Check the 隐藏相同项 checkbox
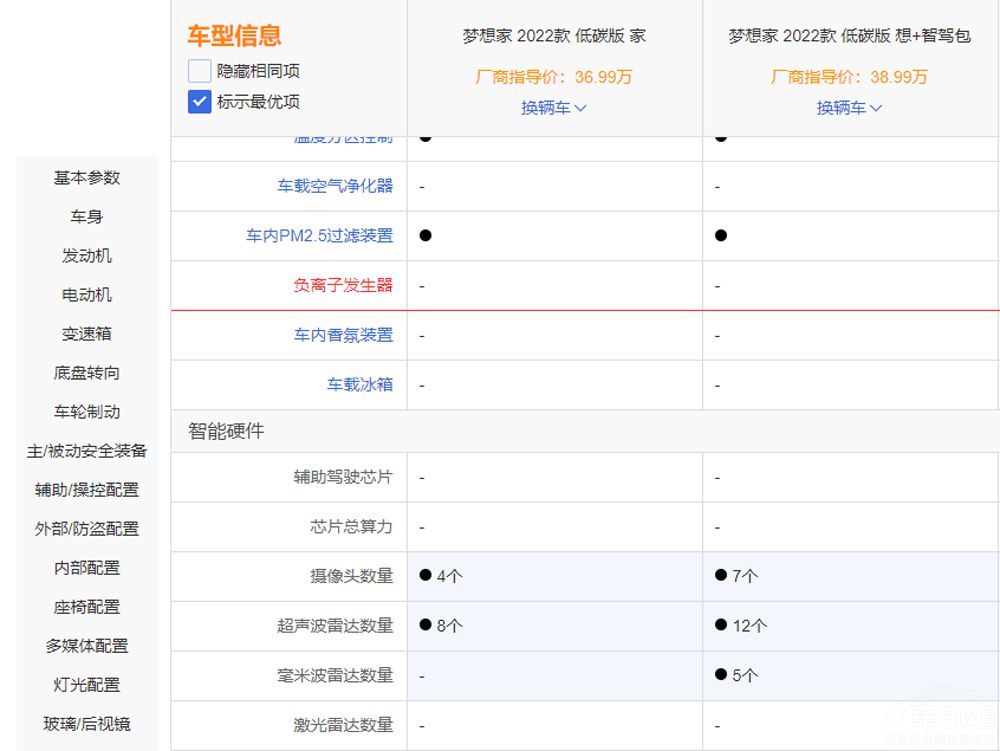 click(200, 71)
